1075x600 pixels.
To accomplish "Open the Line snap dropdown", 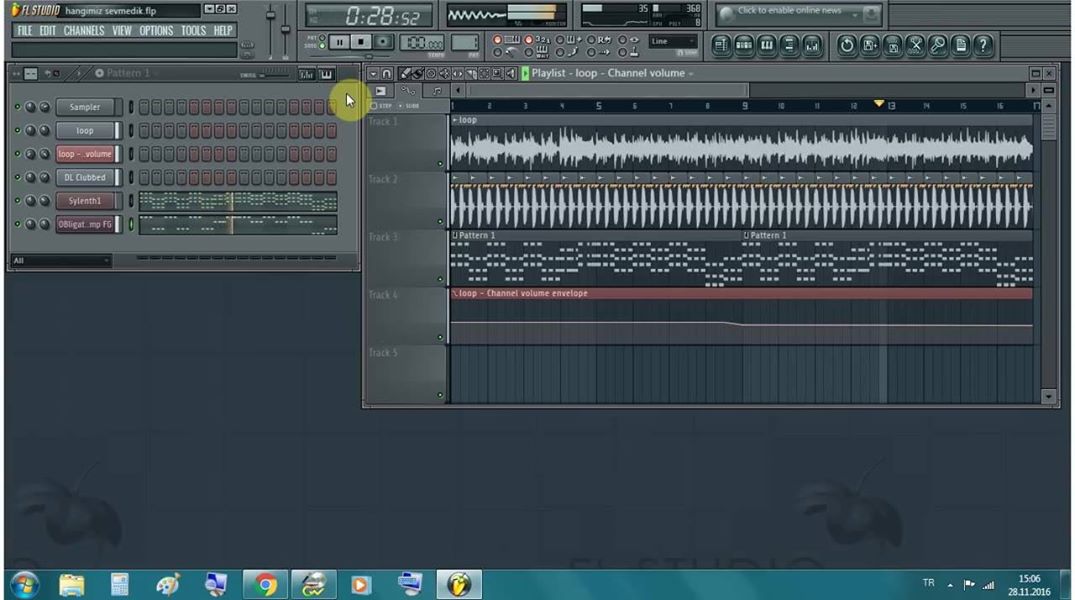I will (673, 42).
